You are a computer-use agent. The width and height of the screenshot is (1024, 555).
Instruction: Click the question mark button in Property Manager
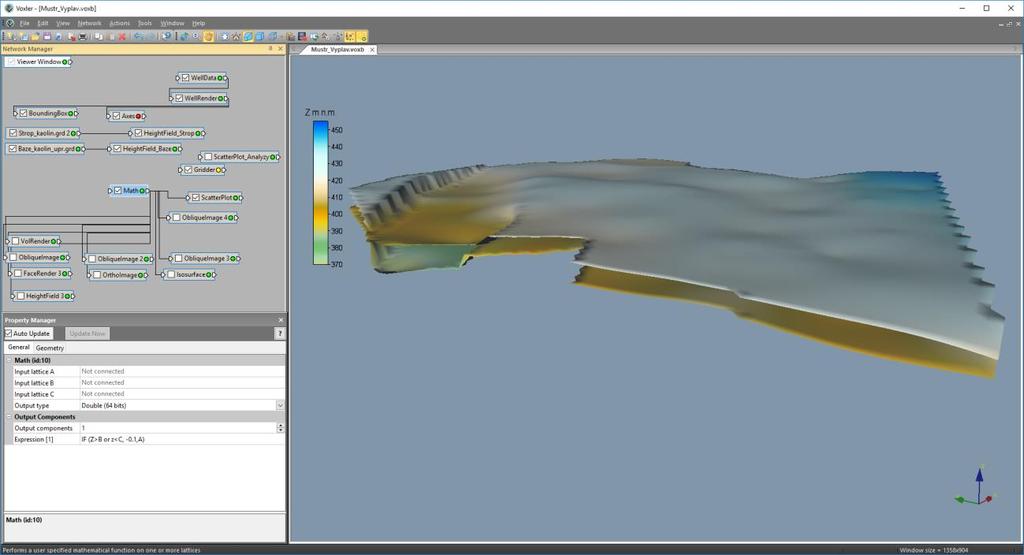[280, 334]
